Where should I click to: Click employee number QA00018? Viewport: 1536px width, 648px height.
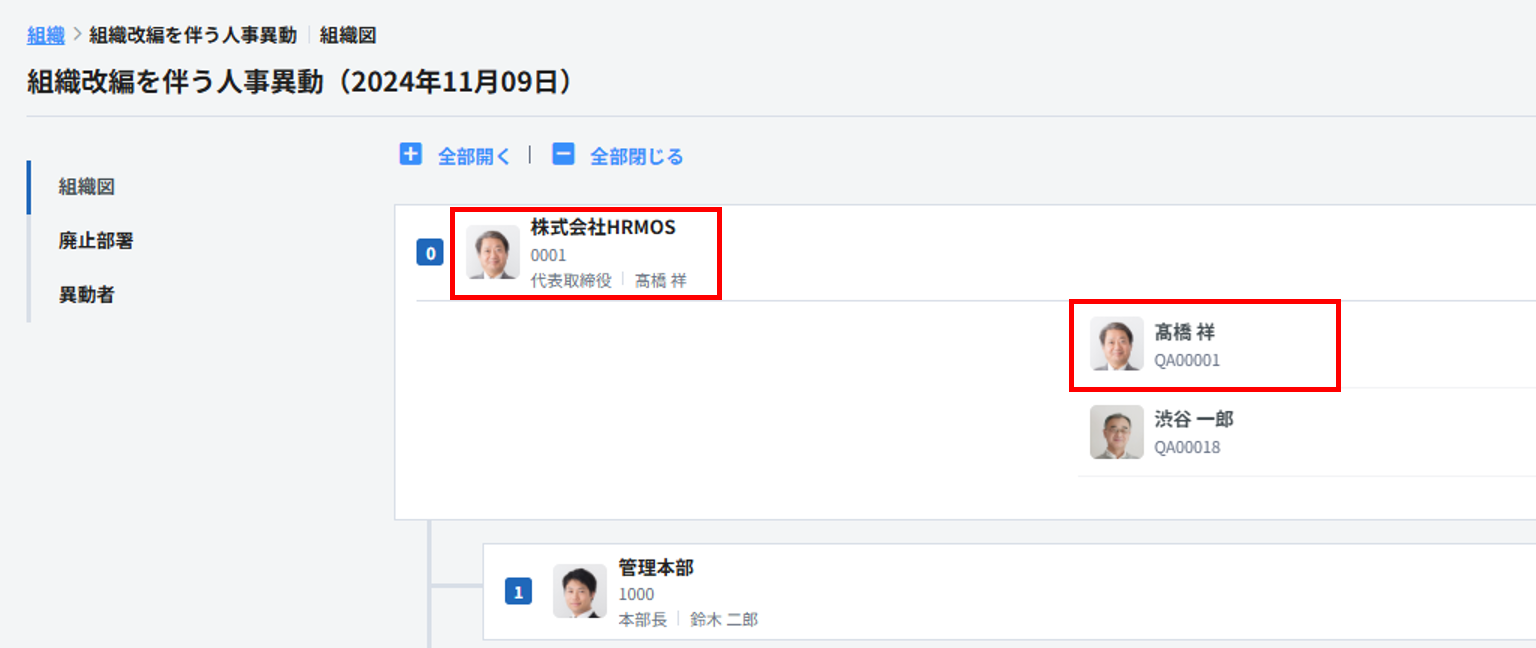(x=1187, y=447)
